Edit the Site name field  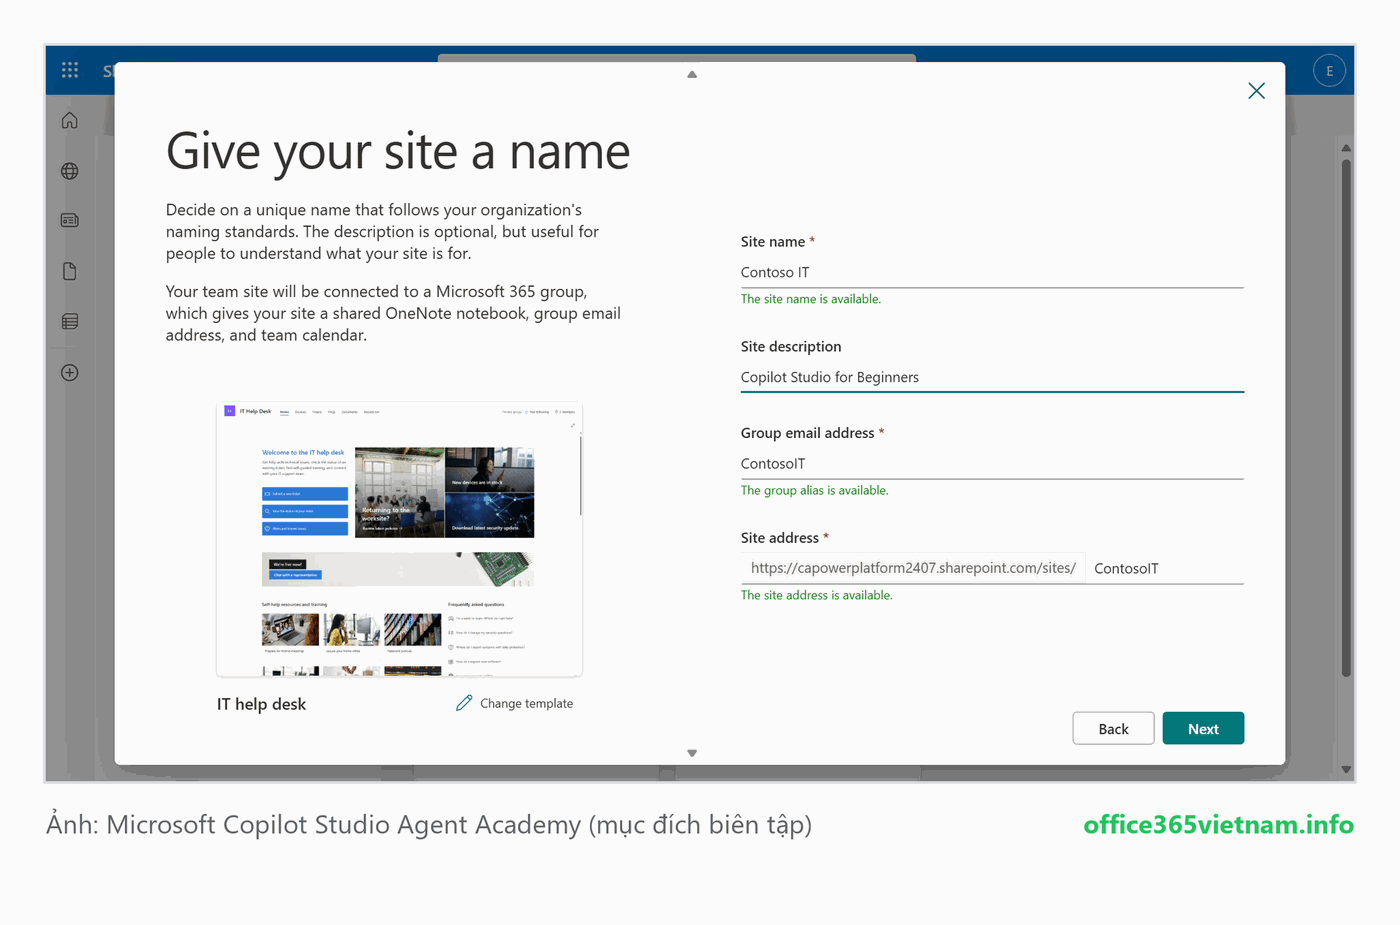pos(992,272)
